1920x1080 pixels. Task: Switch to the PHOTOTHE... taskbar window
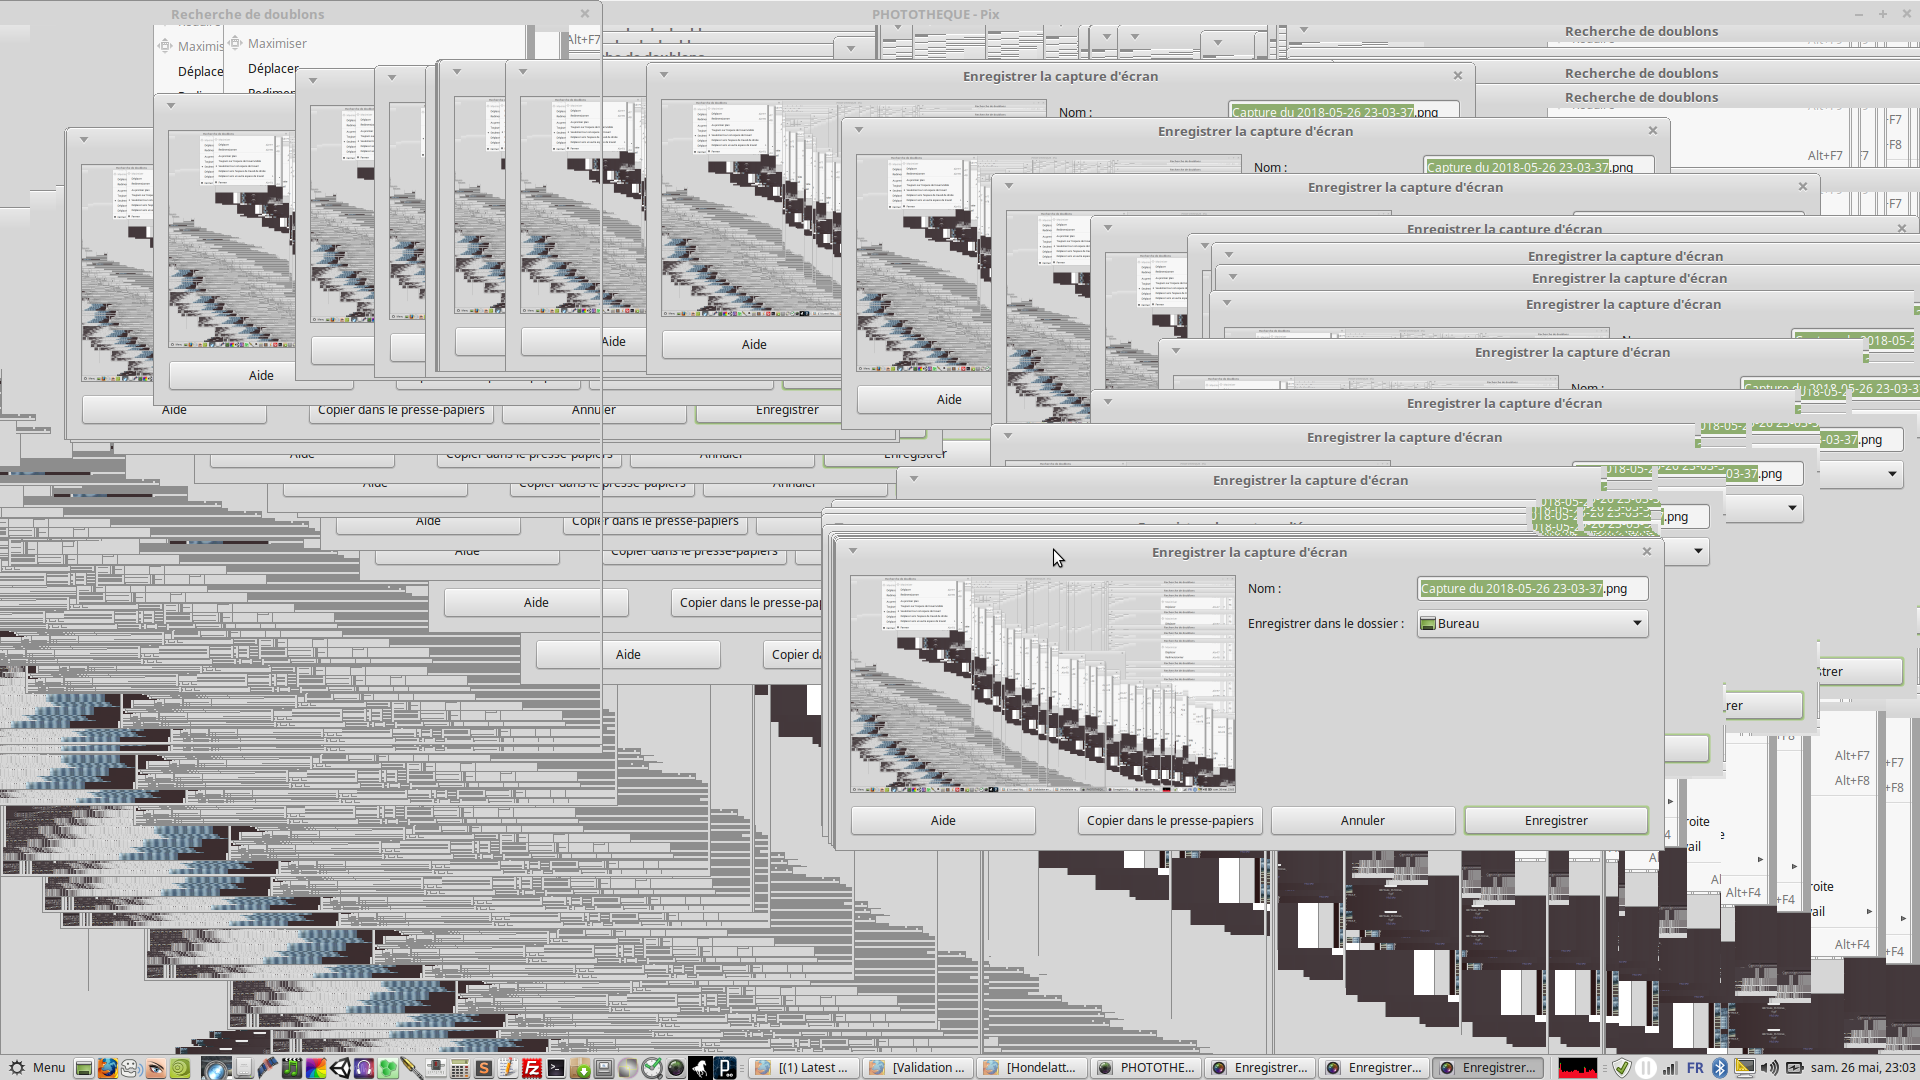coord(1146,1068)
